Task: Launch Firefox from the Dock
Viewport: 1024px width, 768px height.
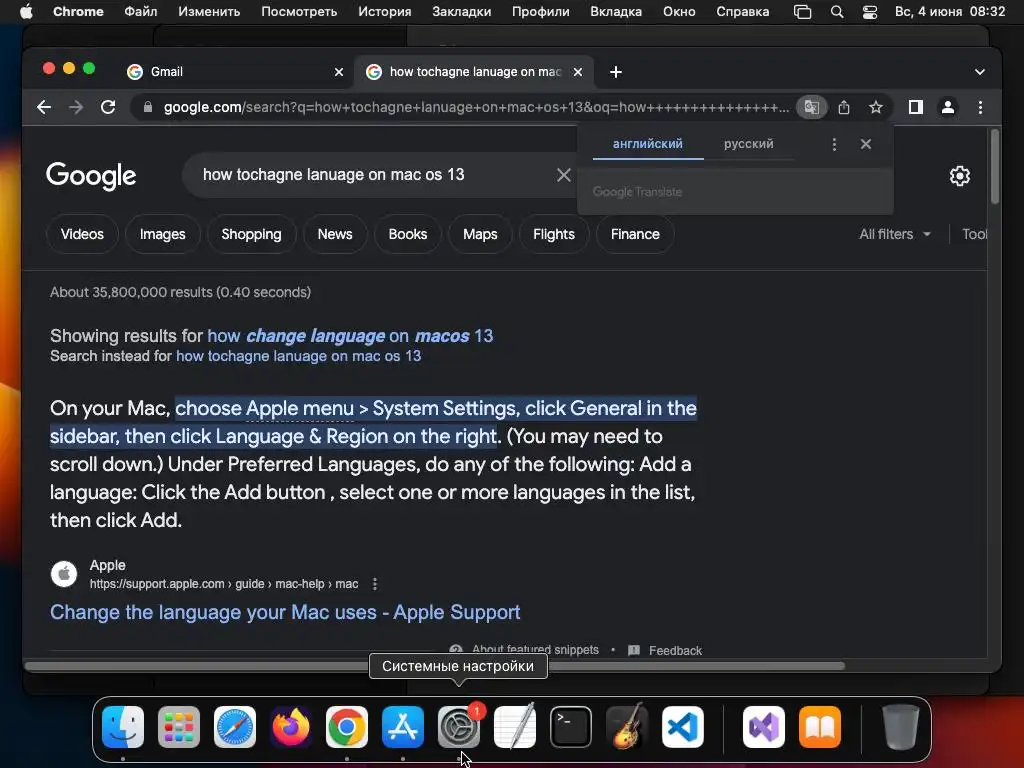Action: click(x=291, y=727)
